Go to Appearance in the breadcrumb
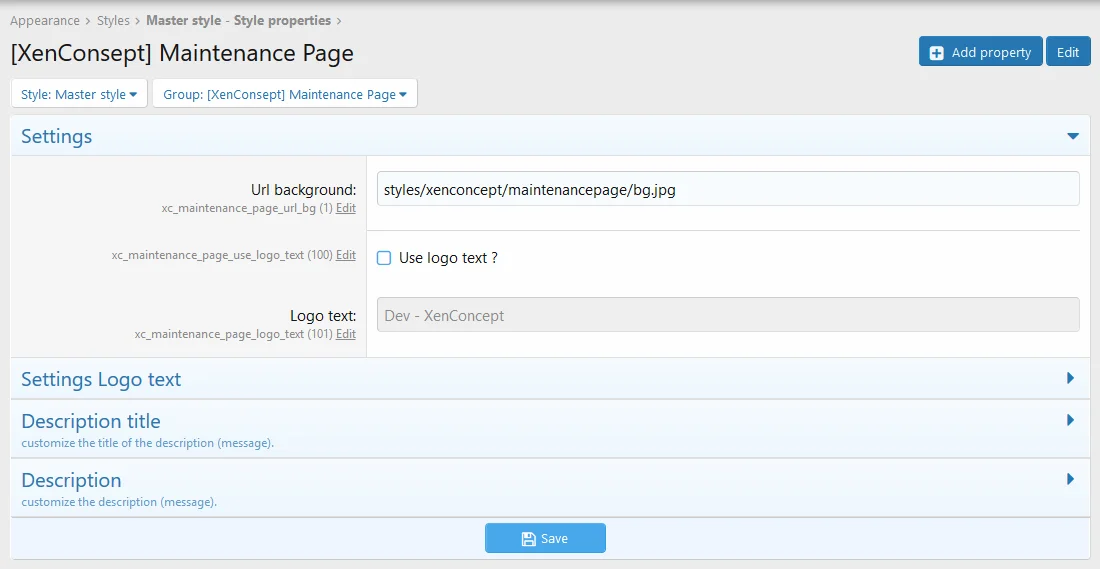This screenshot has height=569, width=1100. pos(45,20)
